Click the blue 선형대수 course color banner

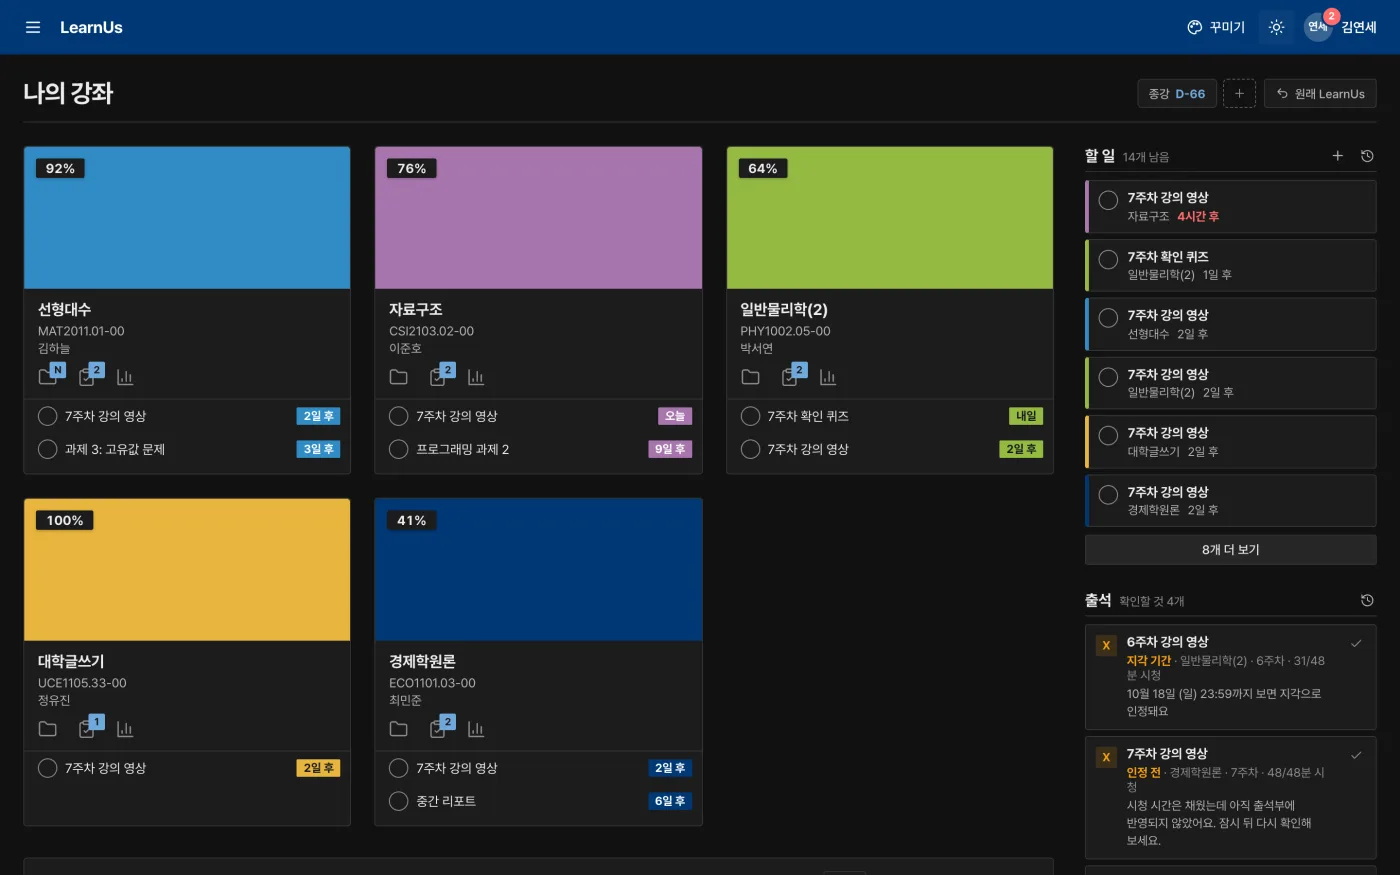(187, 218)
